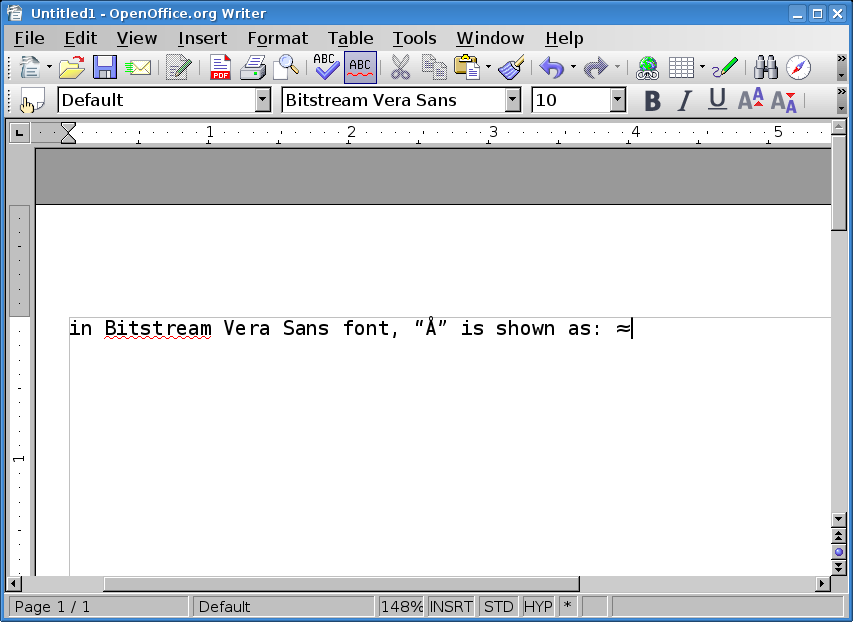The height and width of the screenshot is (622, 853).
Task: Save the document with the floppy disk icon
Action: point(105,67)
